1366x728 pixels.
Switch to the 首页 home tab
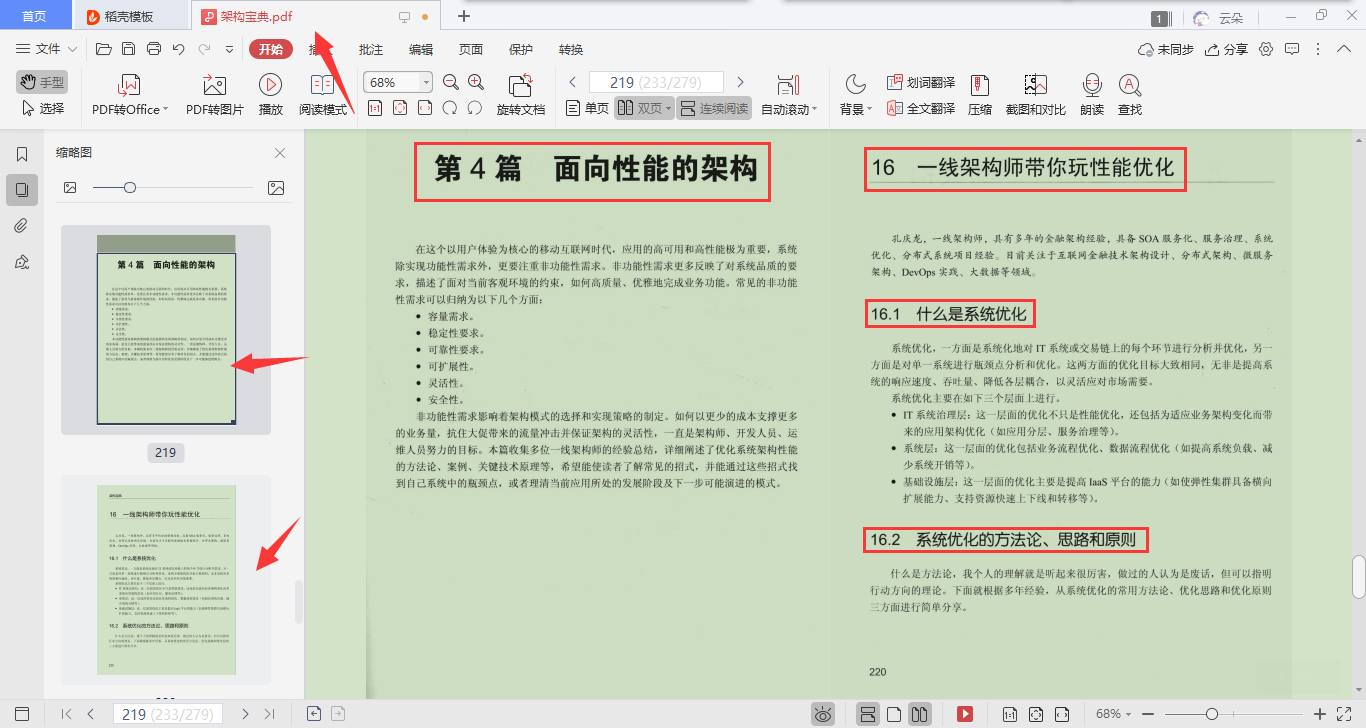[35, 16]
